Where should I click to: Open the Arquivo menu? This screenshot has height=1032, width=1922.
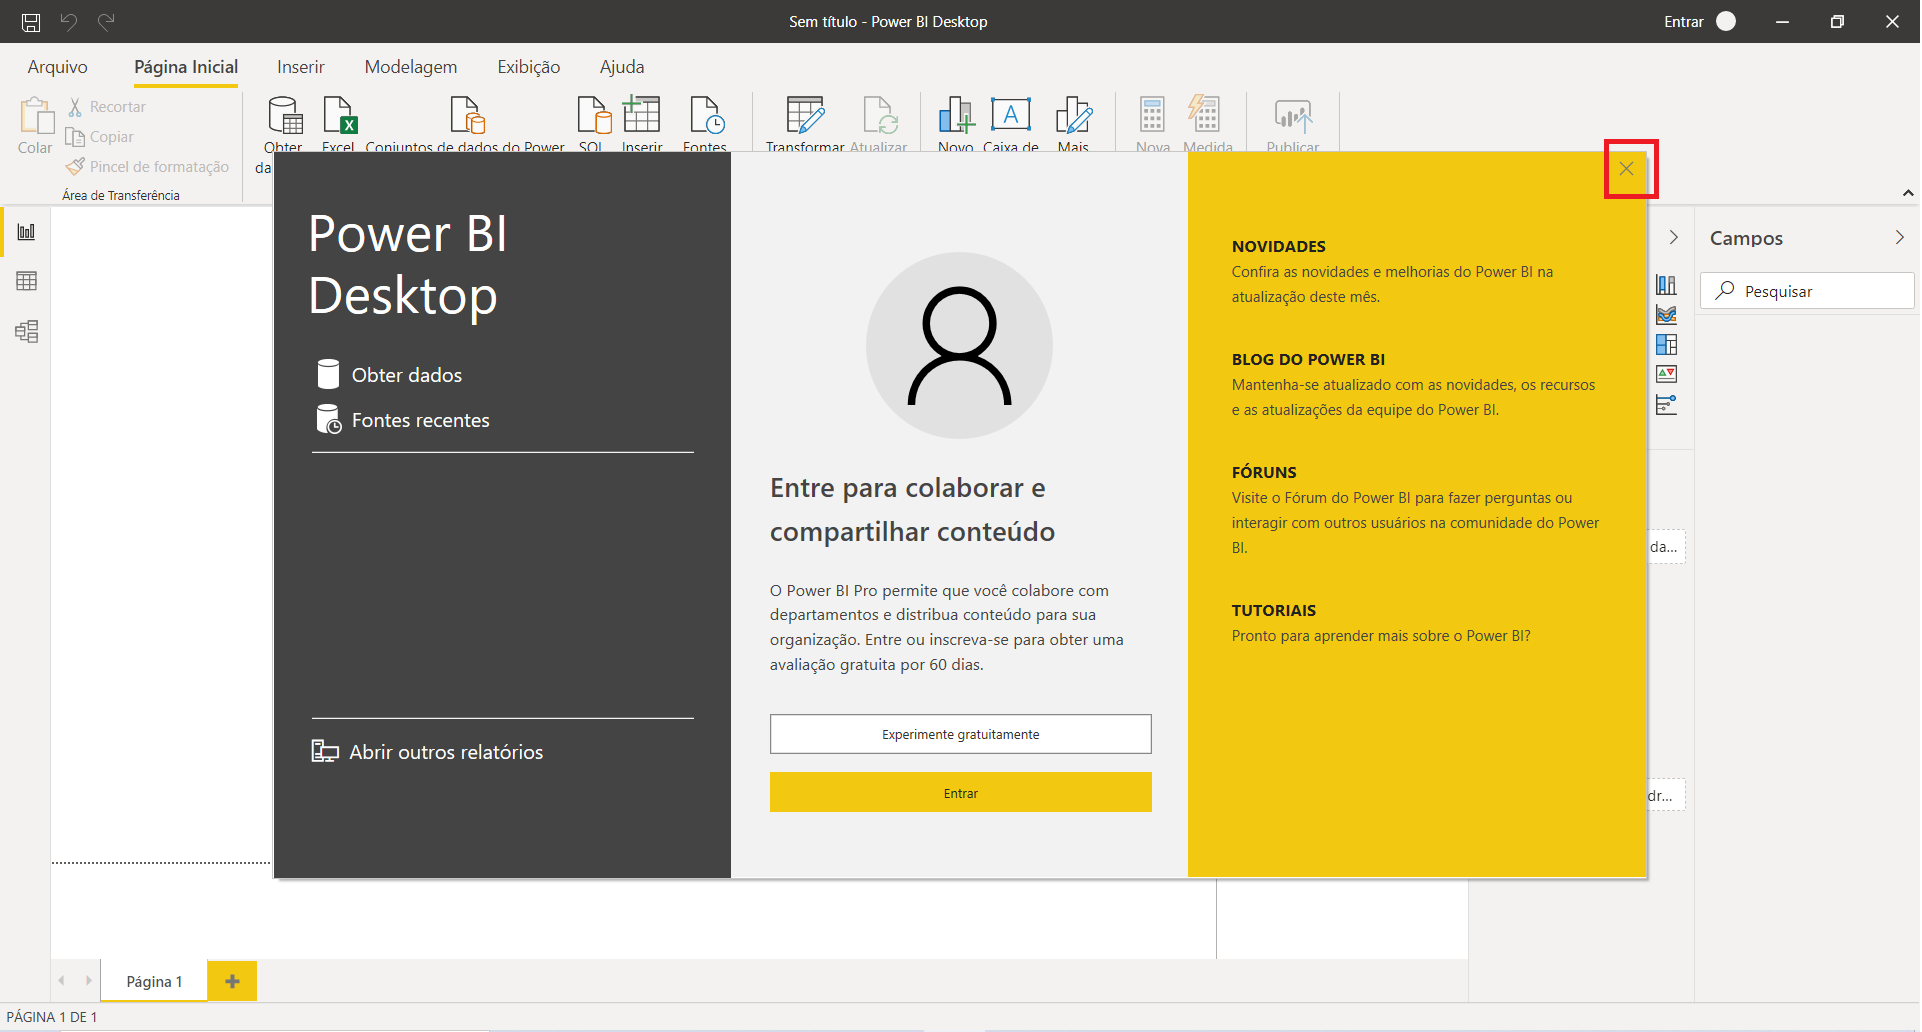(x=58, y=67)
